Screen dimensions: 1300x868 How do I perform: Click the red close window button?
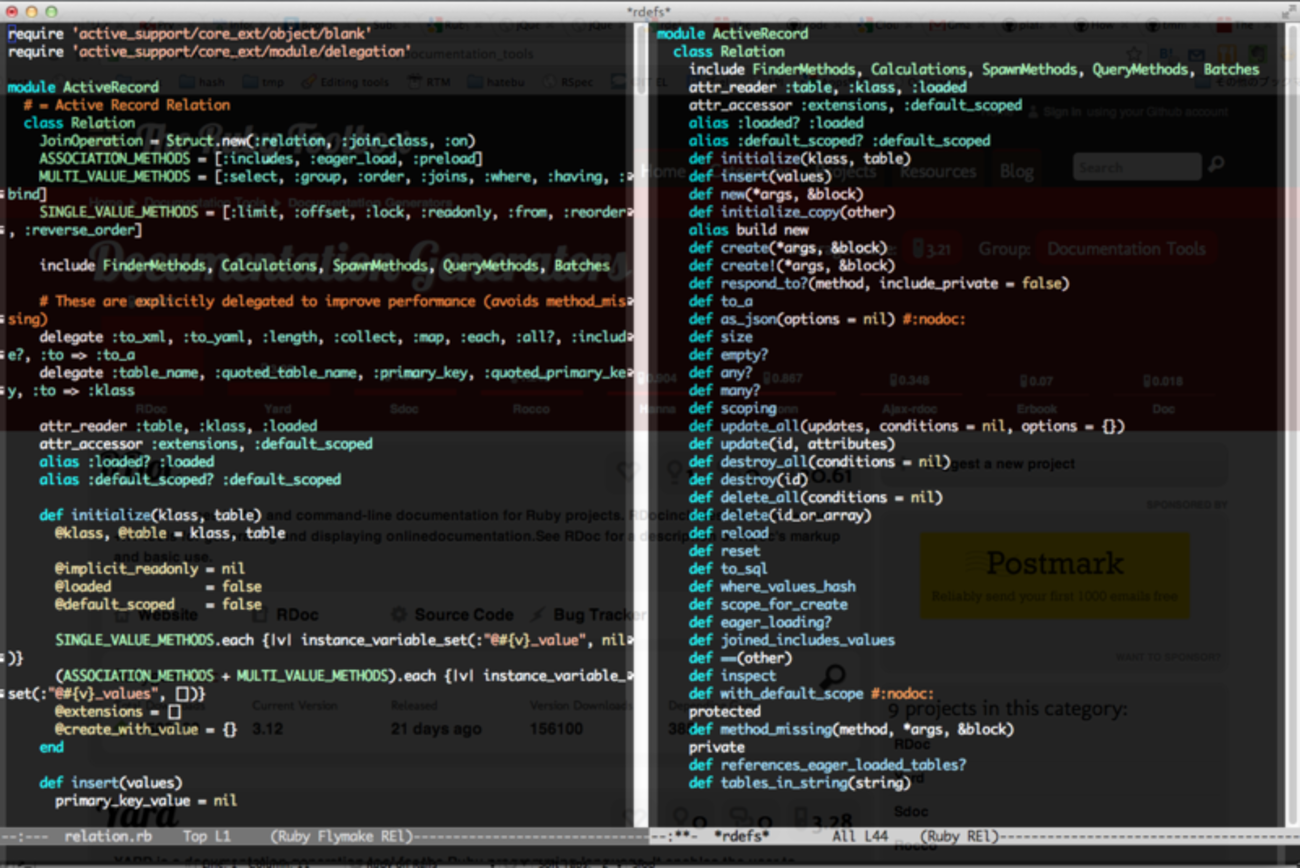point(12,11)
